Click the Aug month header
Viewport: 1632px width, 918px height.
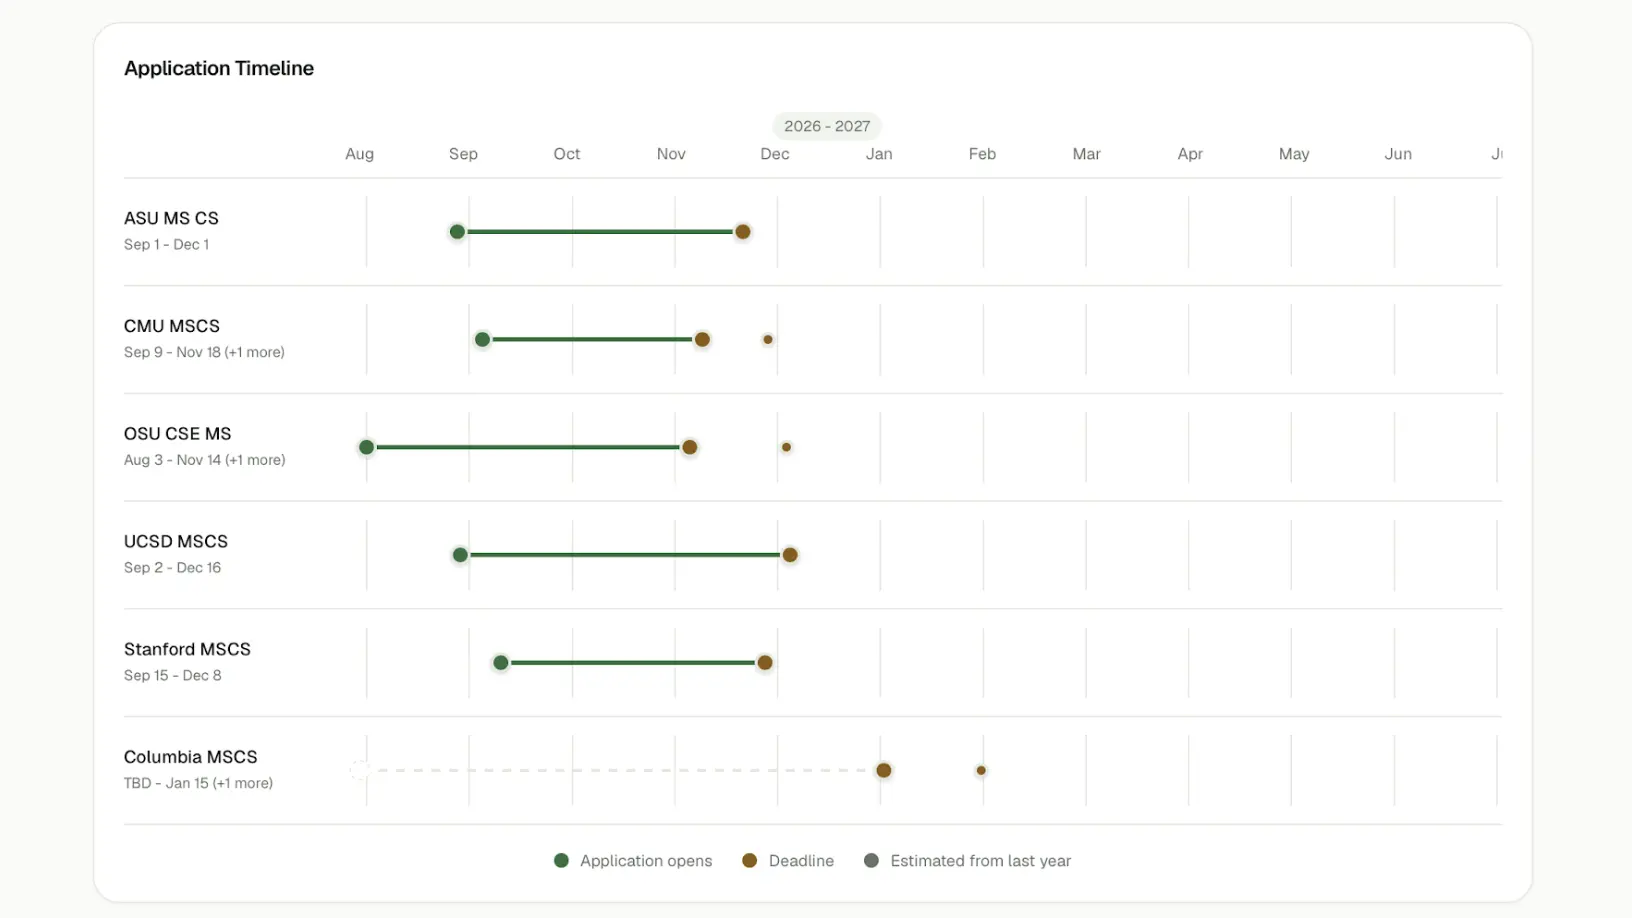pos(359,154)
